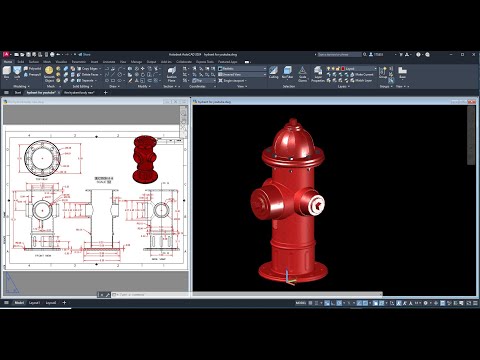Click the Group tool
This screenshot has height=360, width=480.
[x=383, y=72]
